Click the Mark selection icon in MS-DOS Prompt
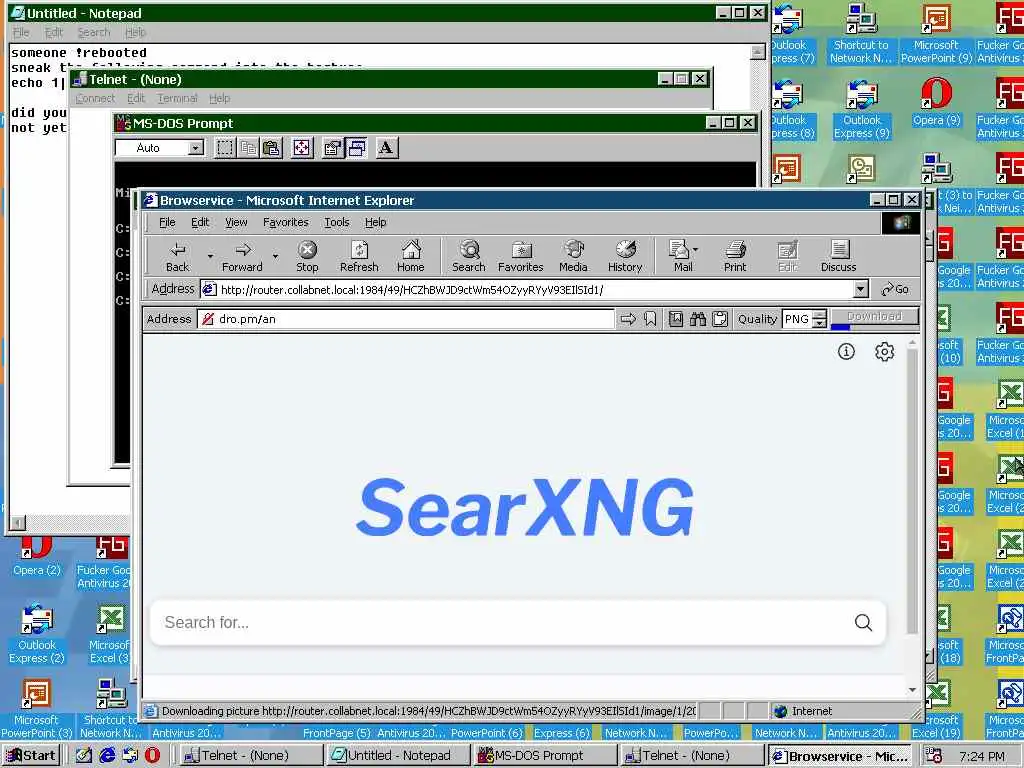This screenshot has width=1024, height=768. point(225,148)
